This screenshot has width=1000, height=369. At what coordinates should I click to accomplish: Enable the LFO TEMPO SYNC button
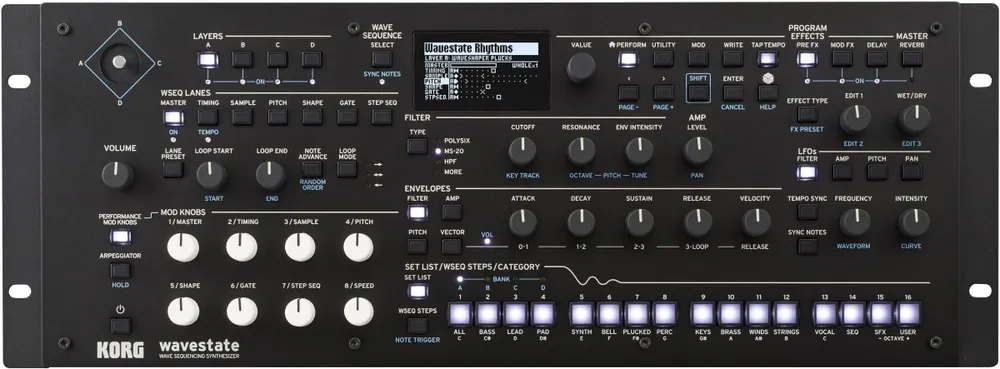(x=807, y=212)
